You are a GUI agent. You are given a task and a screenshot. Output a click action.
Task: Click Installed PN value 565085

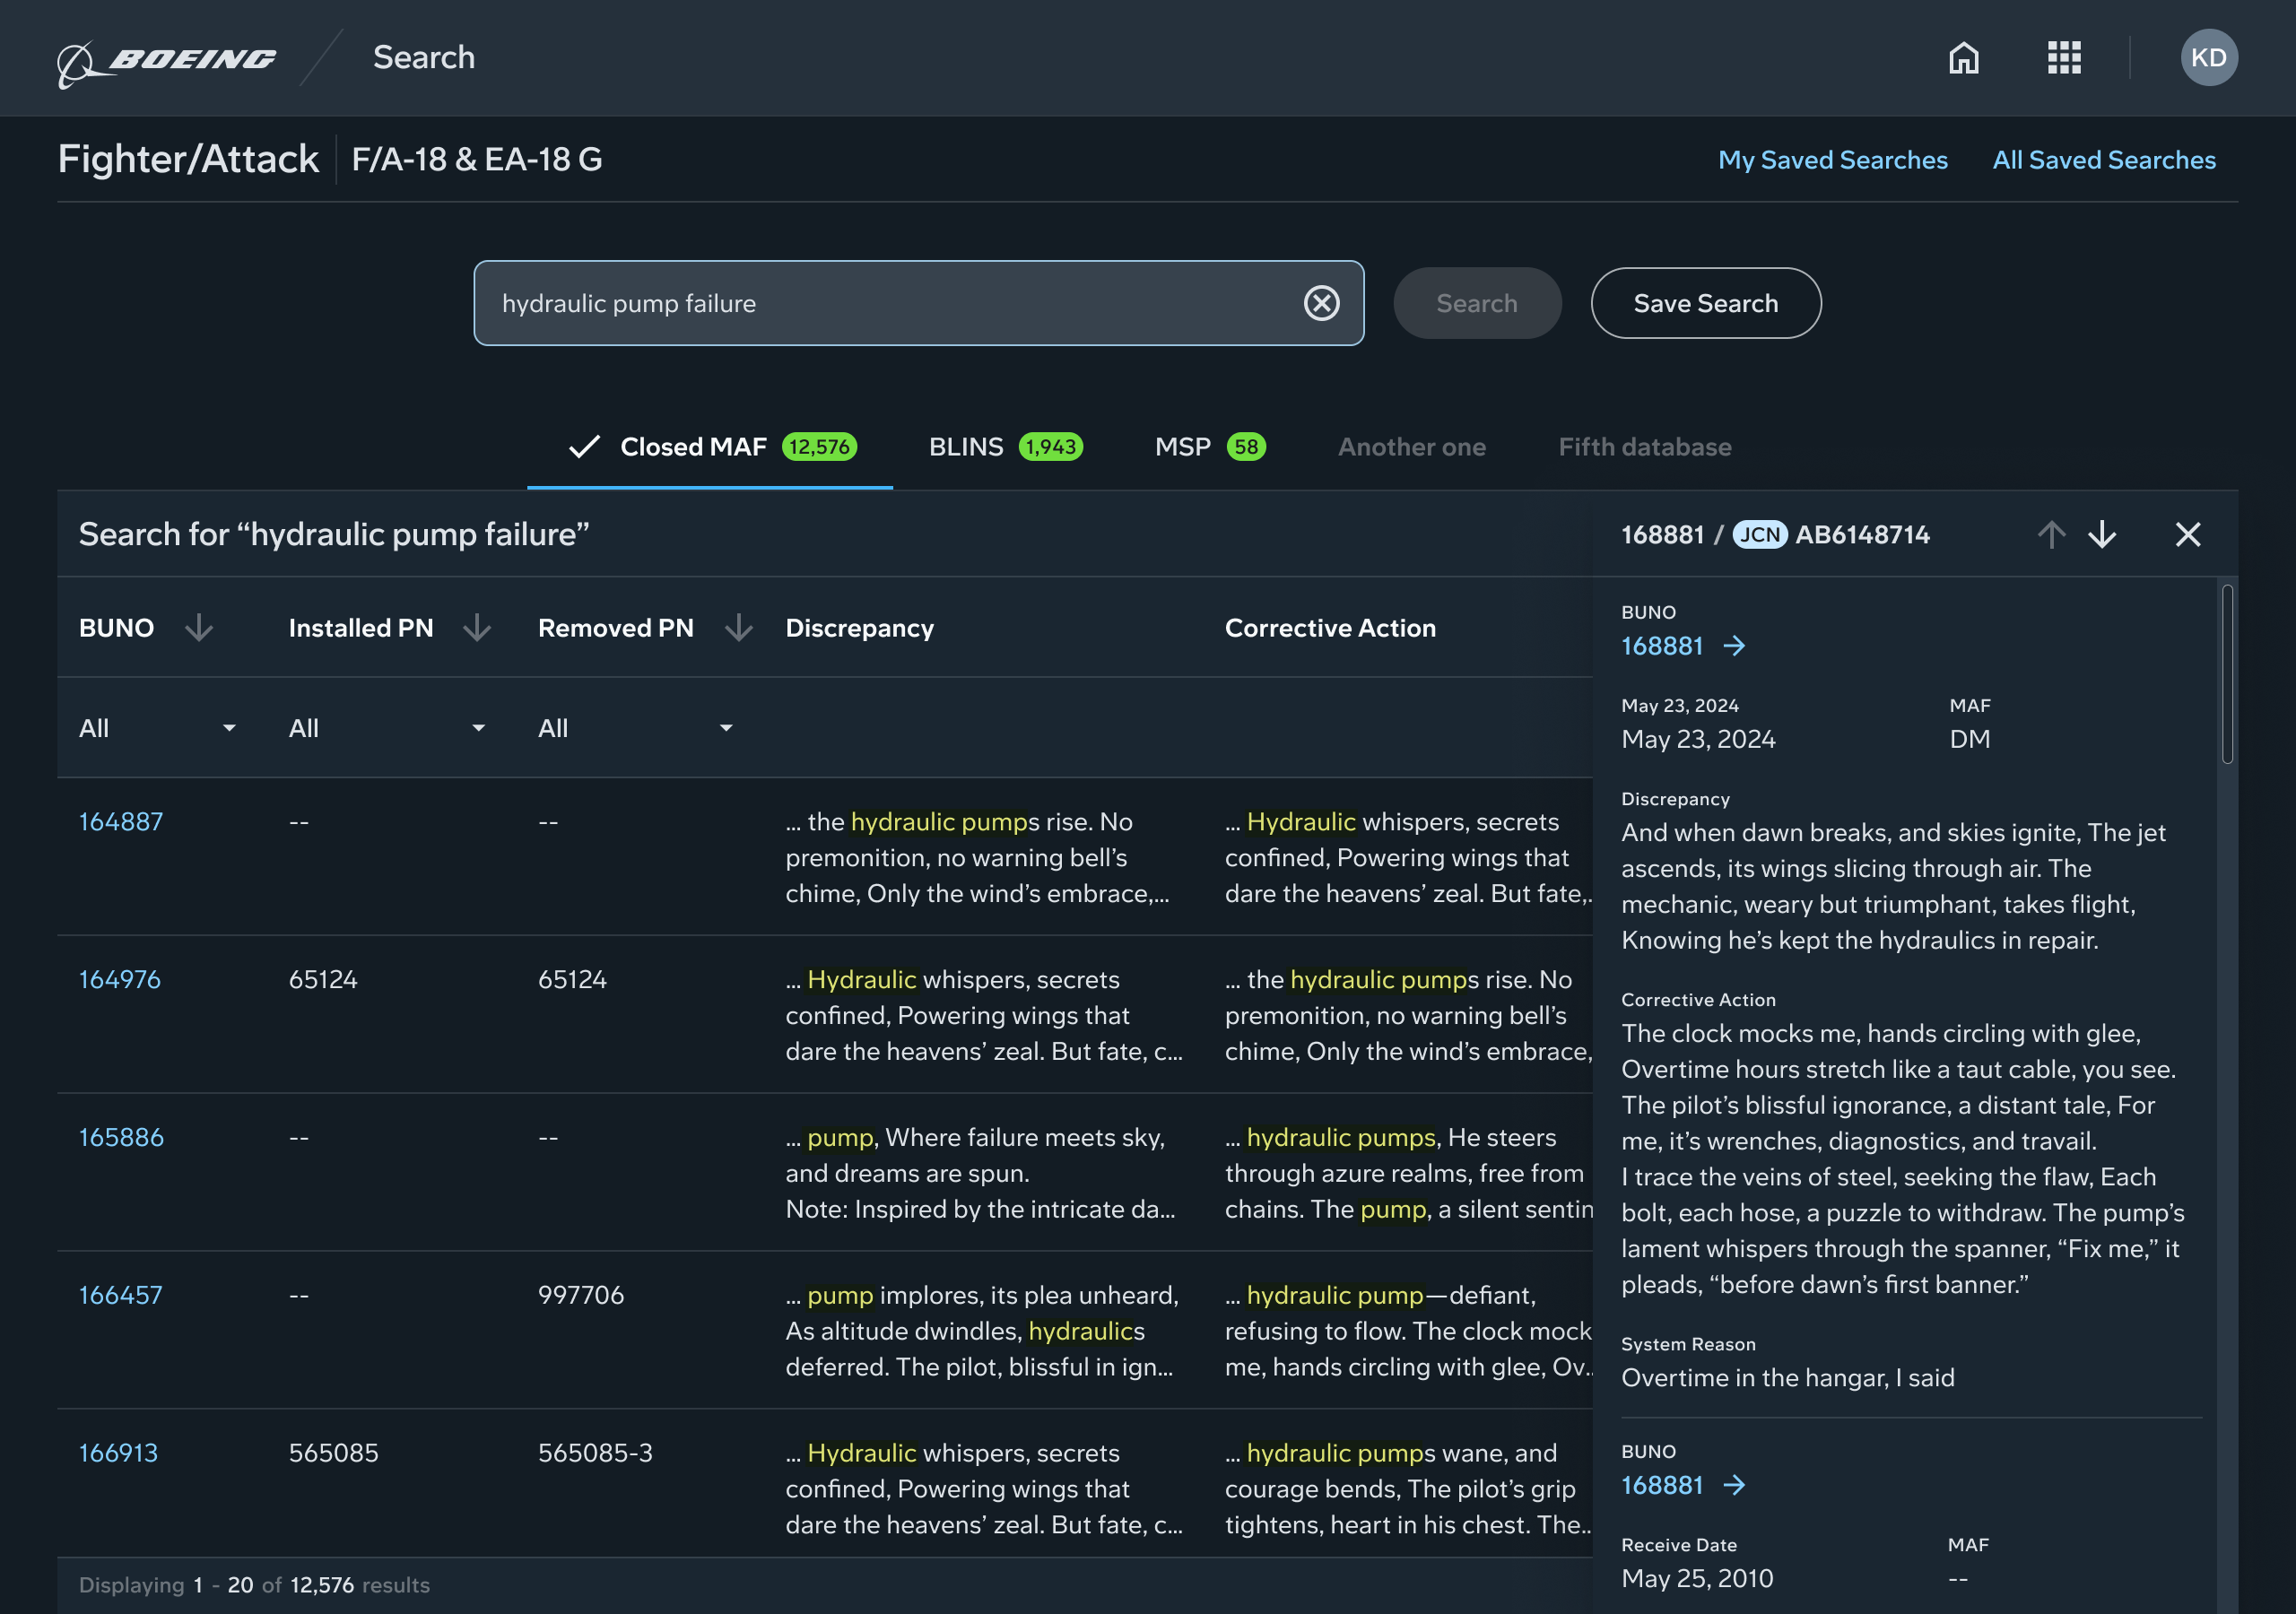334,1454
